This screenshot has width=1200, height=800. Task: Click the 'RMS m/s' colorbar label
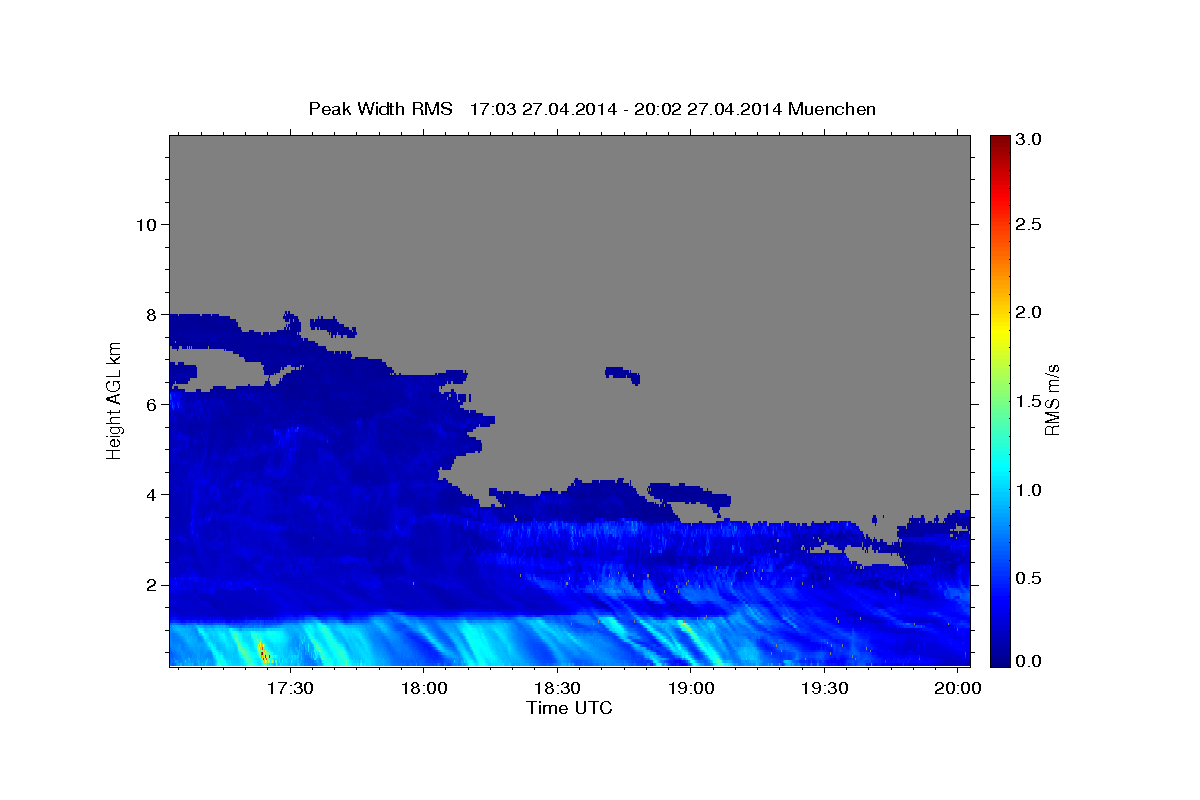click(1052, 400)
